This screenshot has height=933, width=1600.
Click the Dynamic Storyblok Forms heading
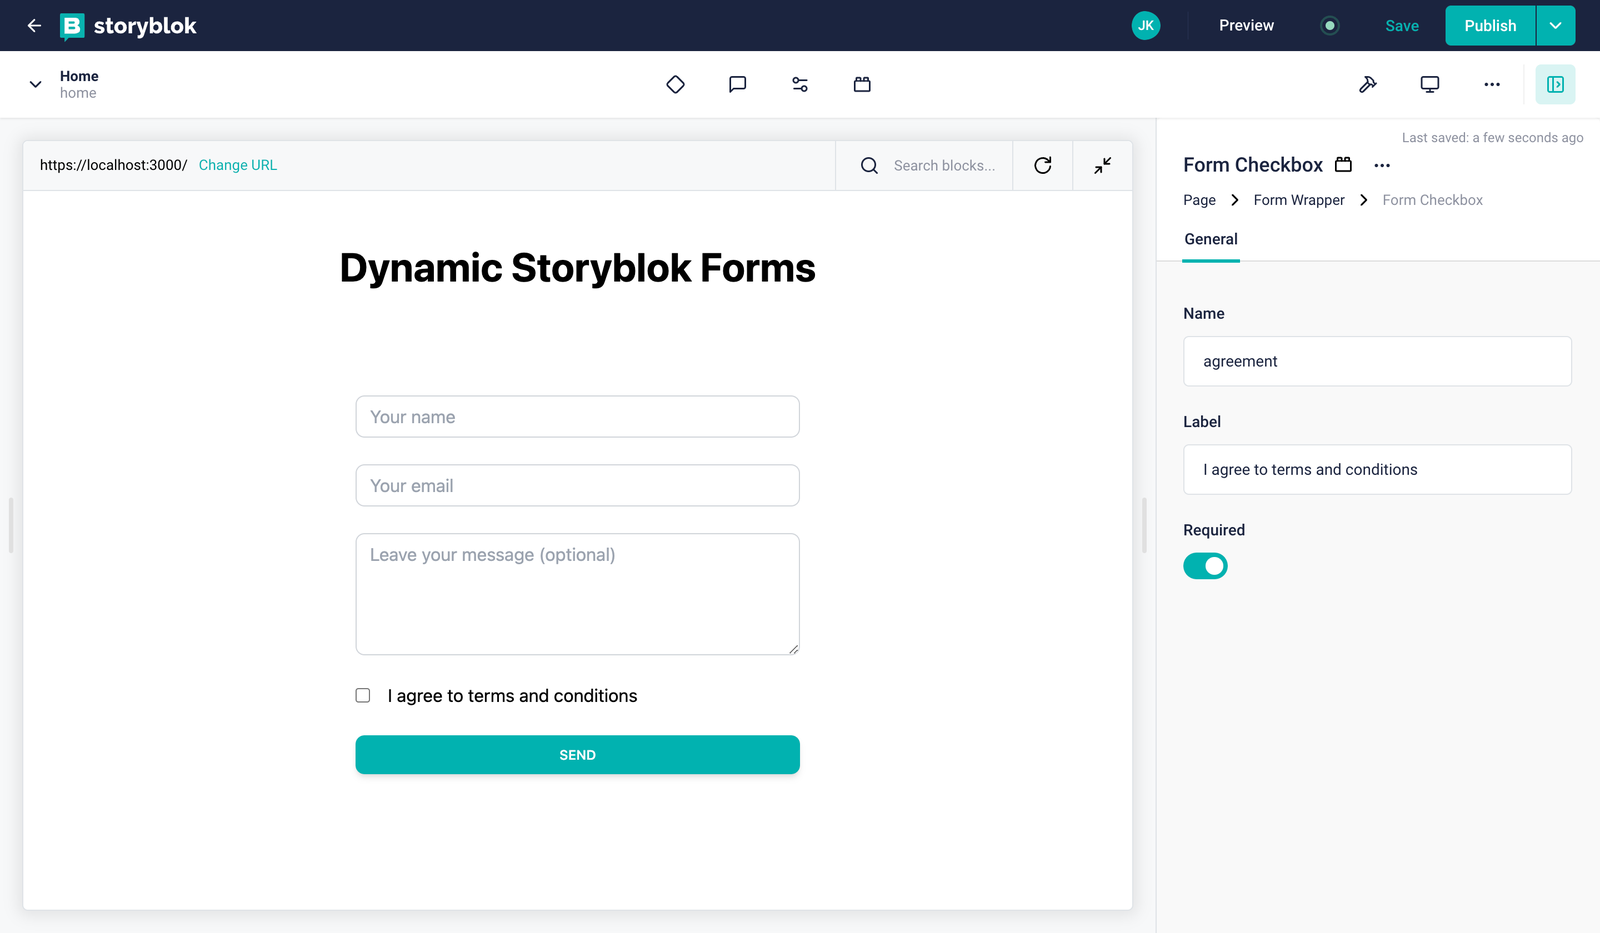point(578,268)
